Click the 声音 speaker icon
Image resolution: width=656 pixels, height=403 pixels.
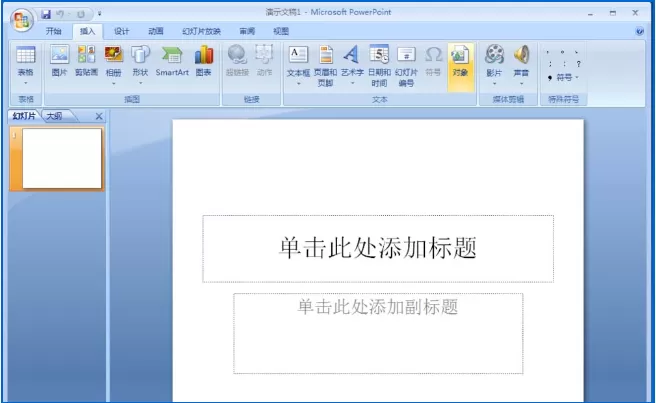(x=521, y=55)
